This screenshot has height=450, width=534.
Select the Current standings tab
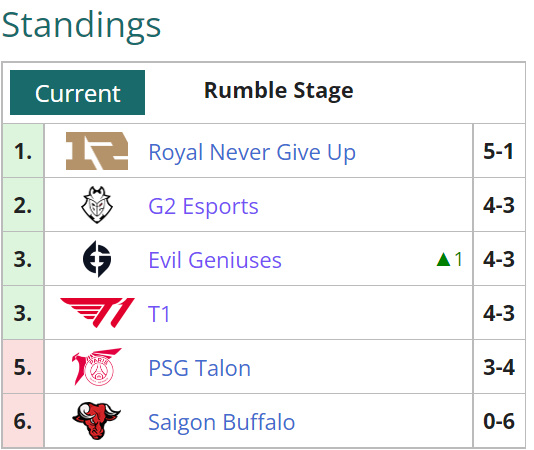click(x=77, y=93)
